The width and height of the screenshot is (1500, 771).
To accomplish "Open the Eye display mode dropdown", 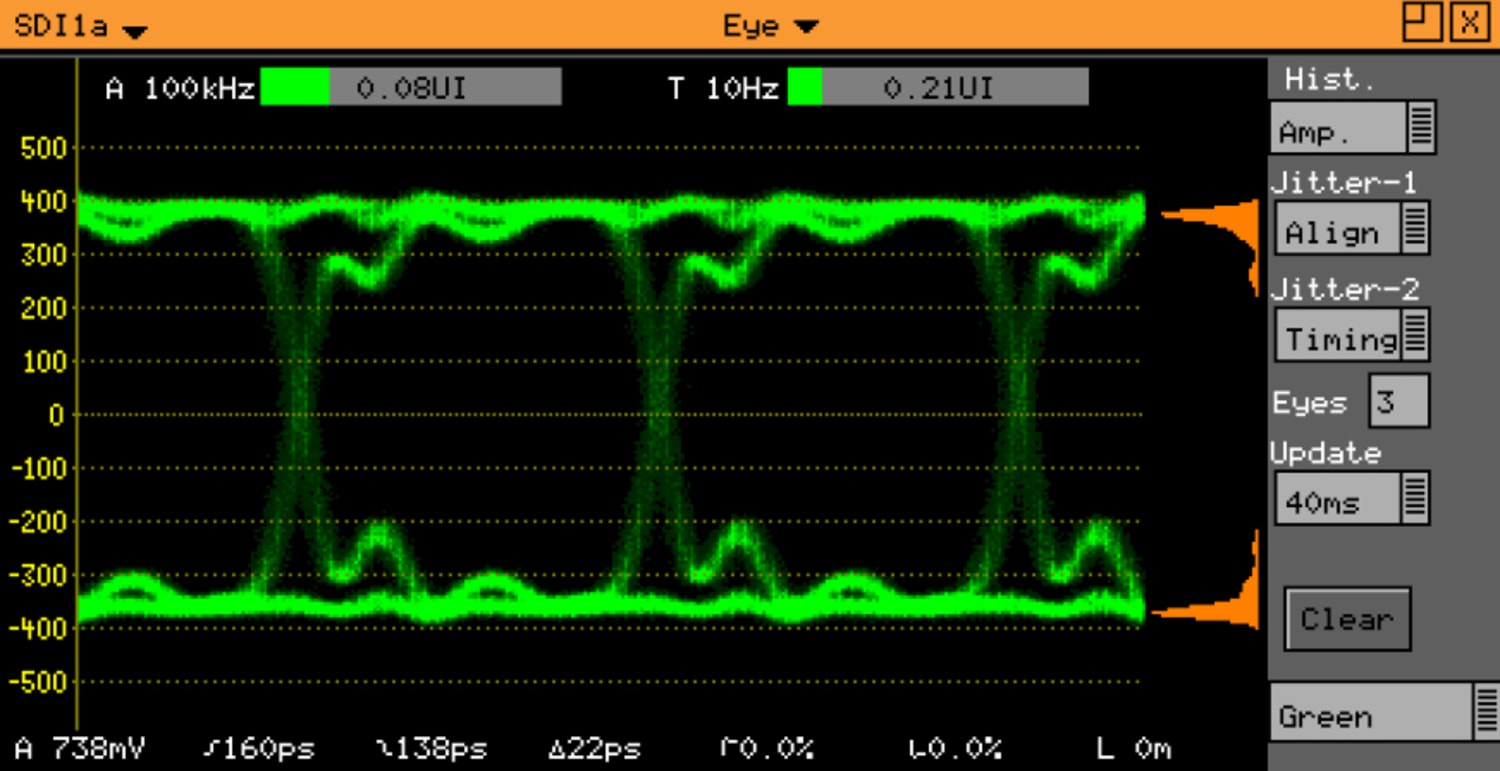I will click(x=770, y=25).
